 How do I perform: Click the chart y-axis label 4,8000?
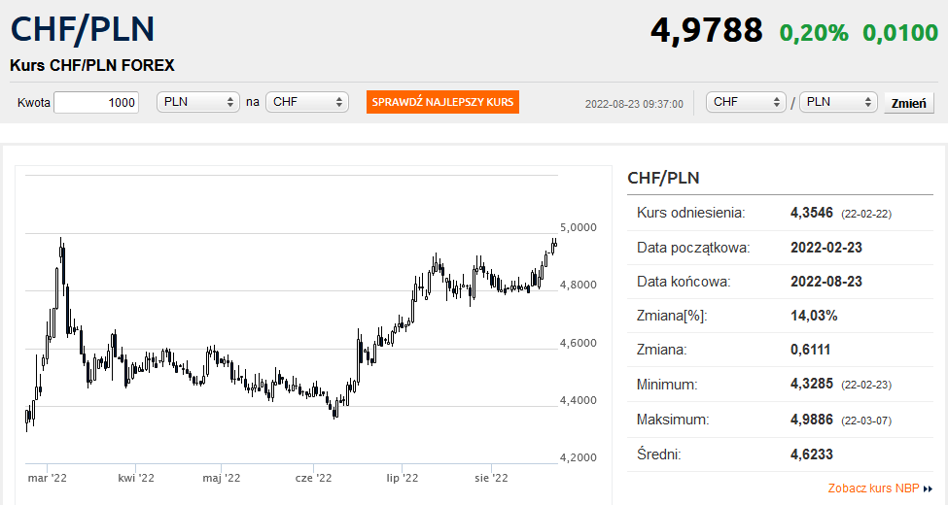[578, 285]
